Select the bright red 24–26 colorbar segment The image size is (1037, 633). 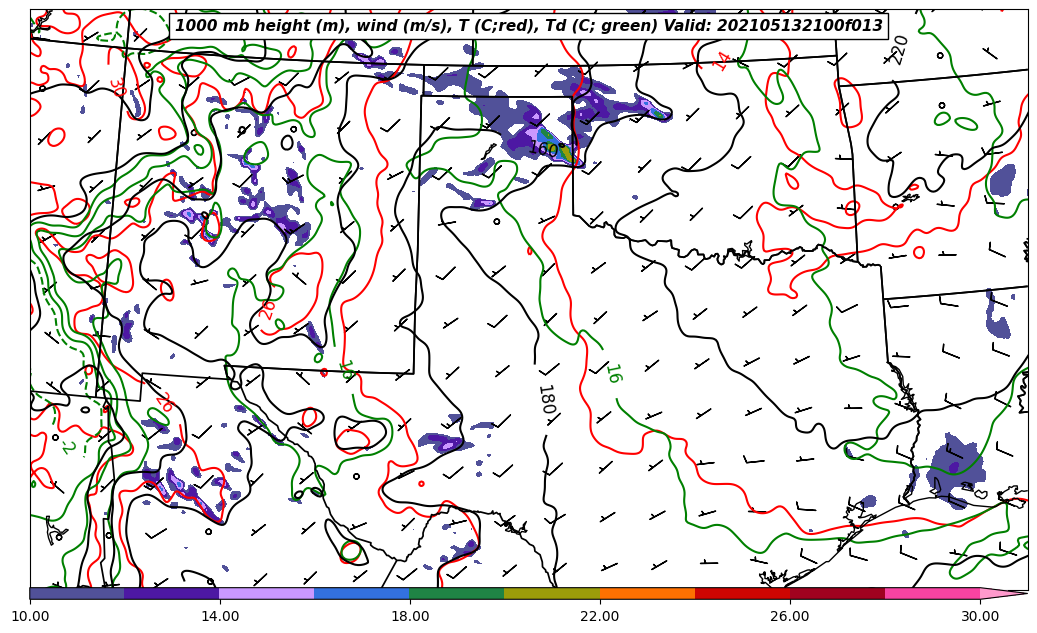pyautogui.click(x=742, y=593)
